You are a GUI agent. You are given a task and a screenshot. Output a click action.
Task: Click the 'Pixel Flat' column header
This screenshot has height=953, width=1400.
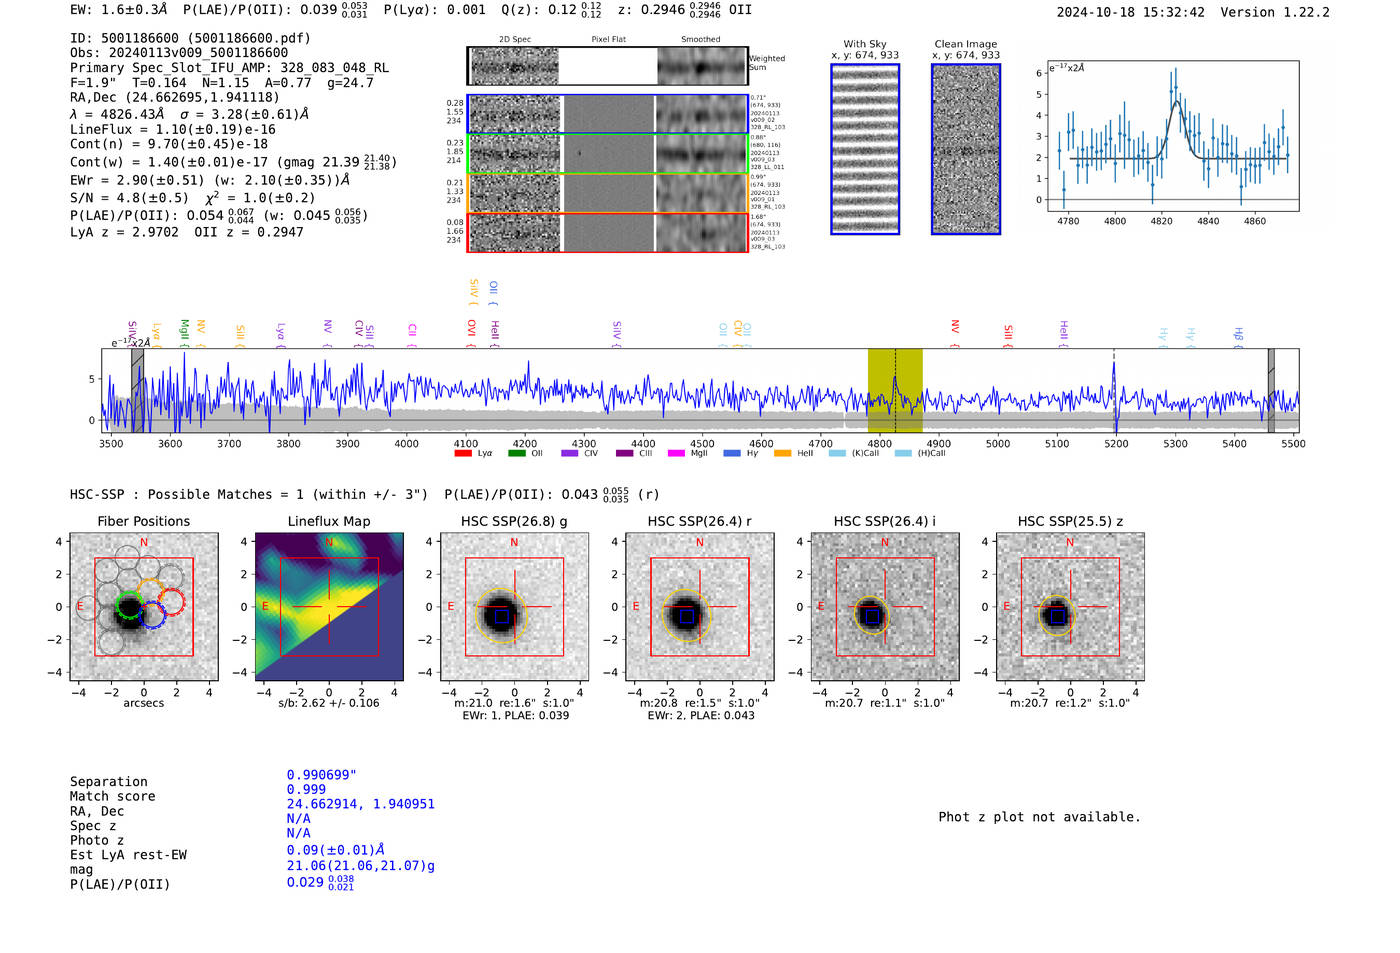(609, 39)
